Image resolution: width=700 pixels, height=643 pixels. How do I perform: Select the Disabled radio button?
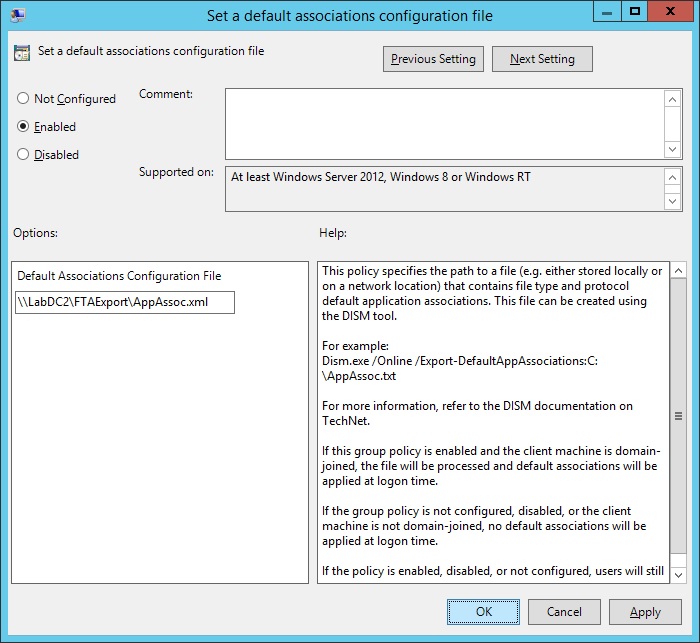pyautogui.click(x=23, y=155)
